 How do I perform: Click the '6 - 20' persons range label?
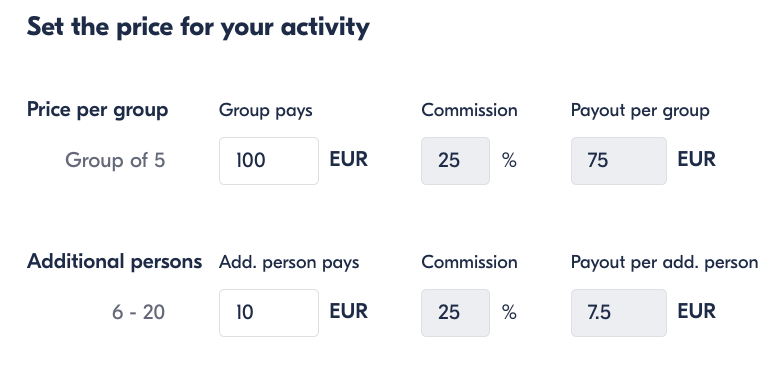click(x=138, y=312)
